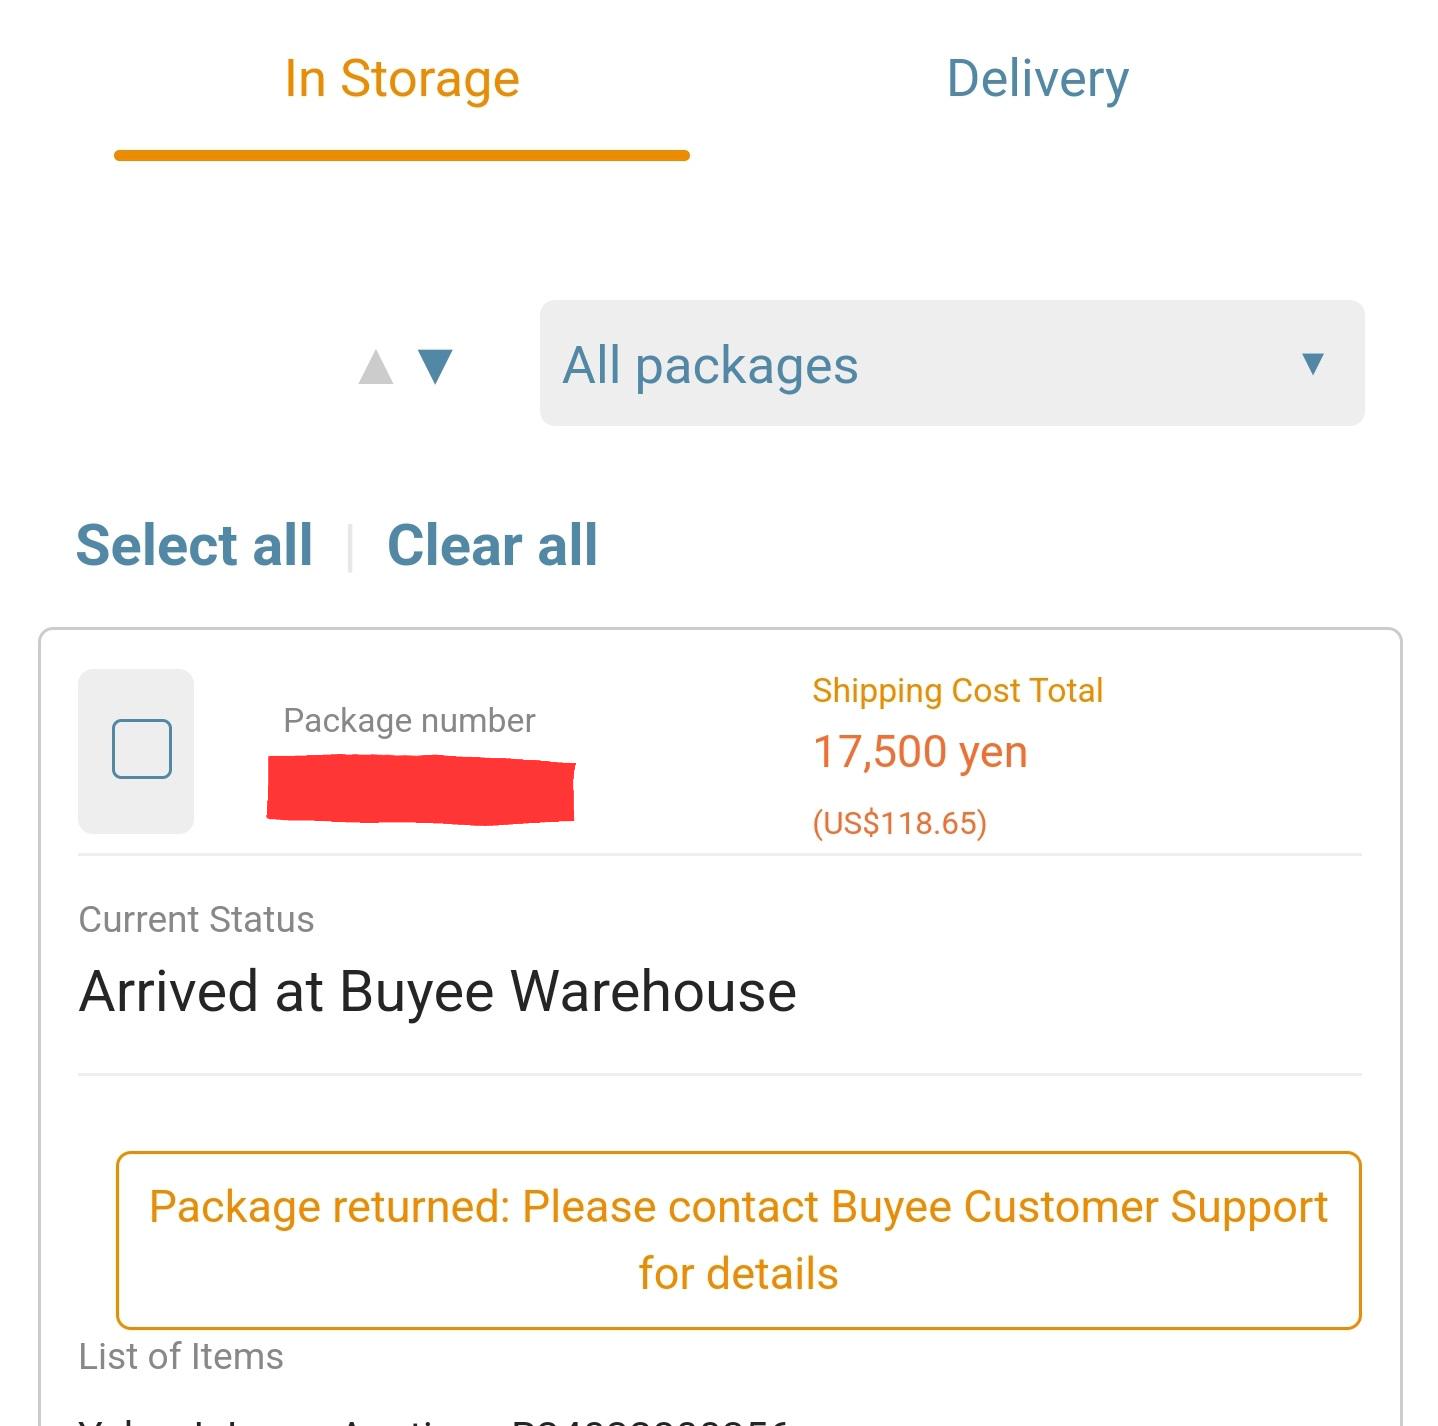The width and height of the screenshot is (1438, 1426).
Task: Click Clear all
Action: point(493,545)
